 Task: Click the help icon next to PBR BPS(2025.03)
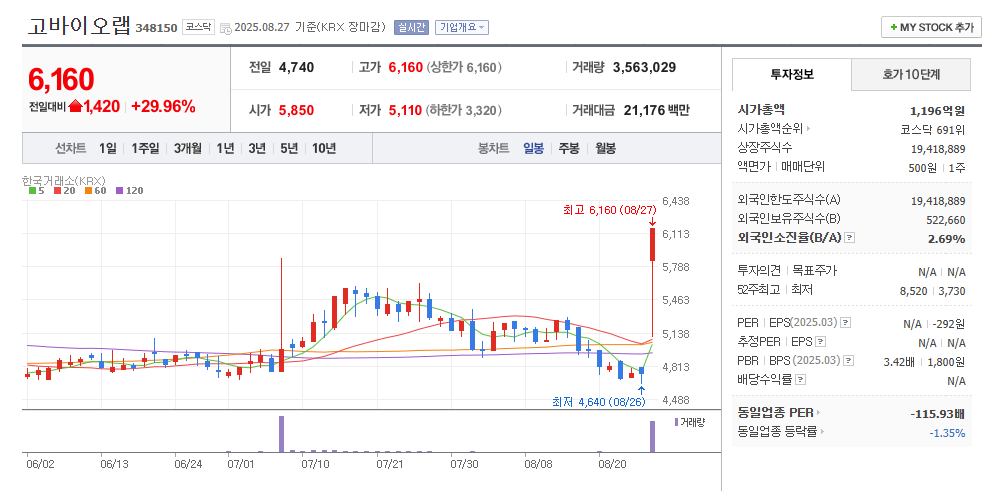pos(849,361)
